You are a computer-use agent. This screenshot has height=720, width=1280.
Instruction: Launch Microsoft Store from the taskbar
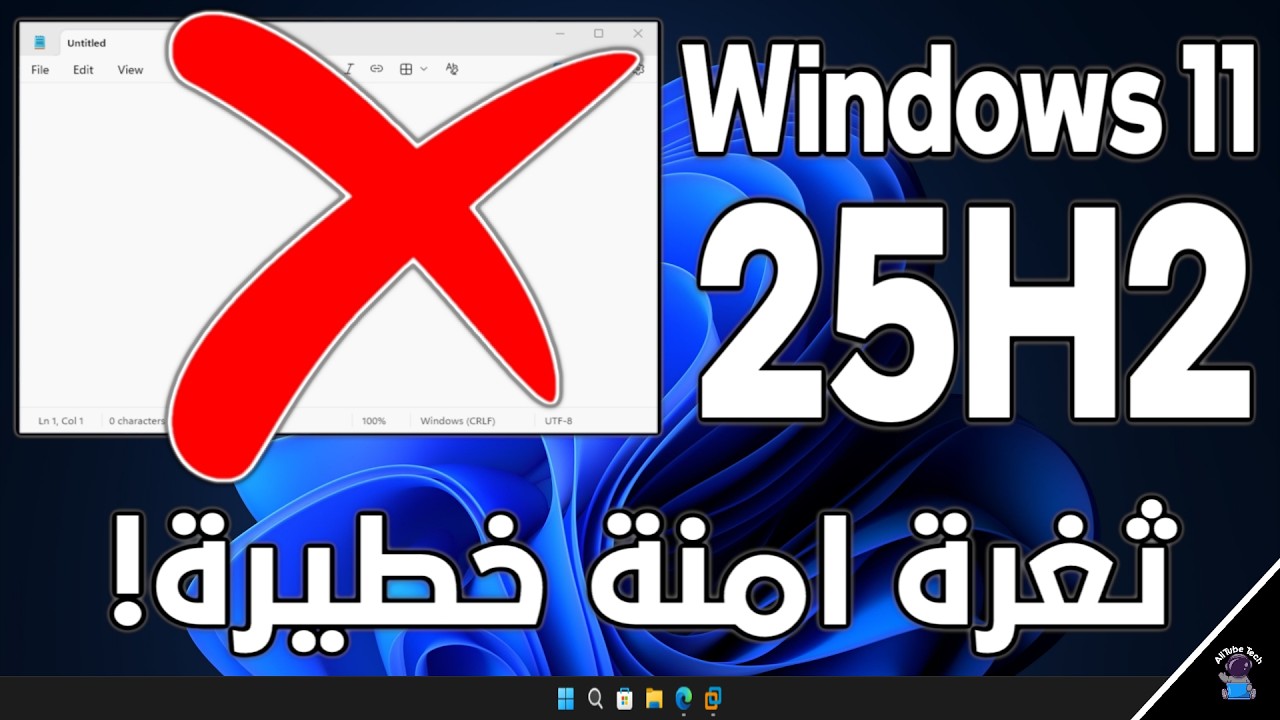[x=624, y=698]
